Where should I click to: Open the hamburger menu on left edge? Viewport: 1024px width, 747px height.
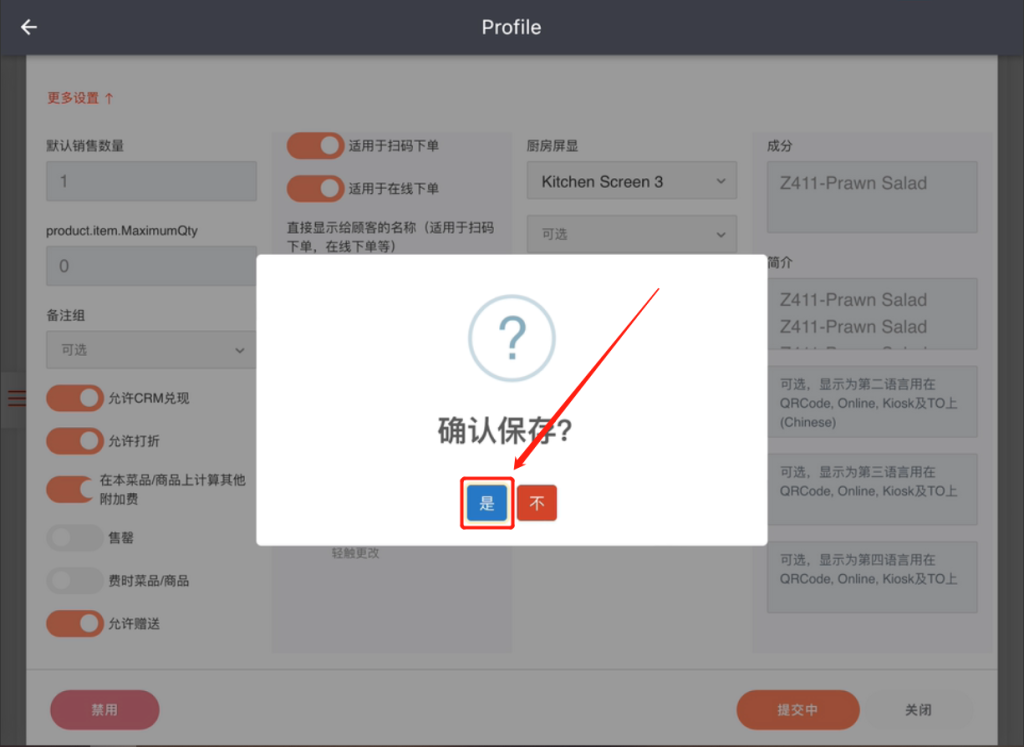[x=17, y=398]
